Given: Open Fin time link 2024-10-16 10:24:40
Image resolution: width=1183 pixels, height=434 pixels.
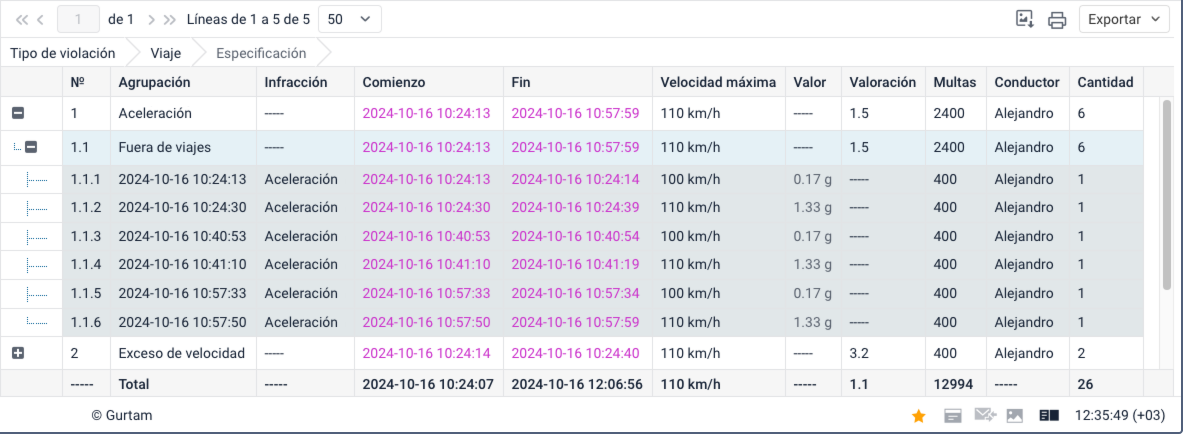Looking at the screenshot, I should click(x=575, y=353).
